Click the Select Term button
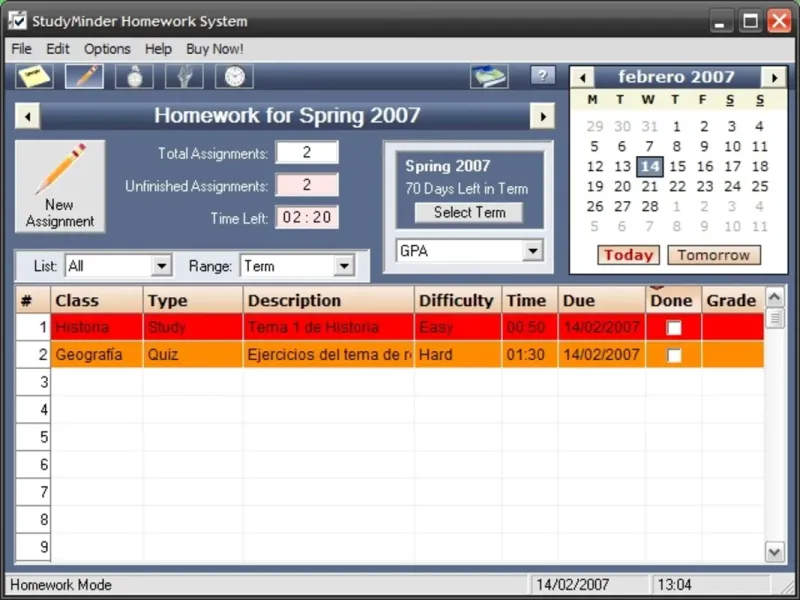The image size is (800, 600). coord(469,212)
